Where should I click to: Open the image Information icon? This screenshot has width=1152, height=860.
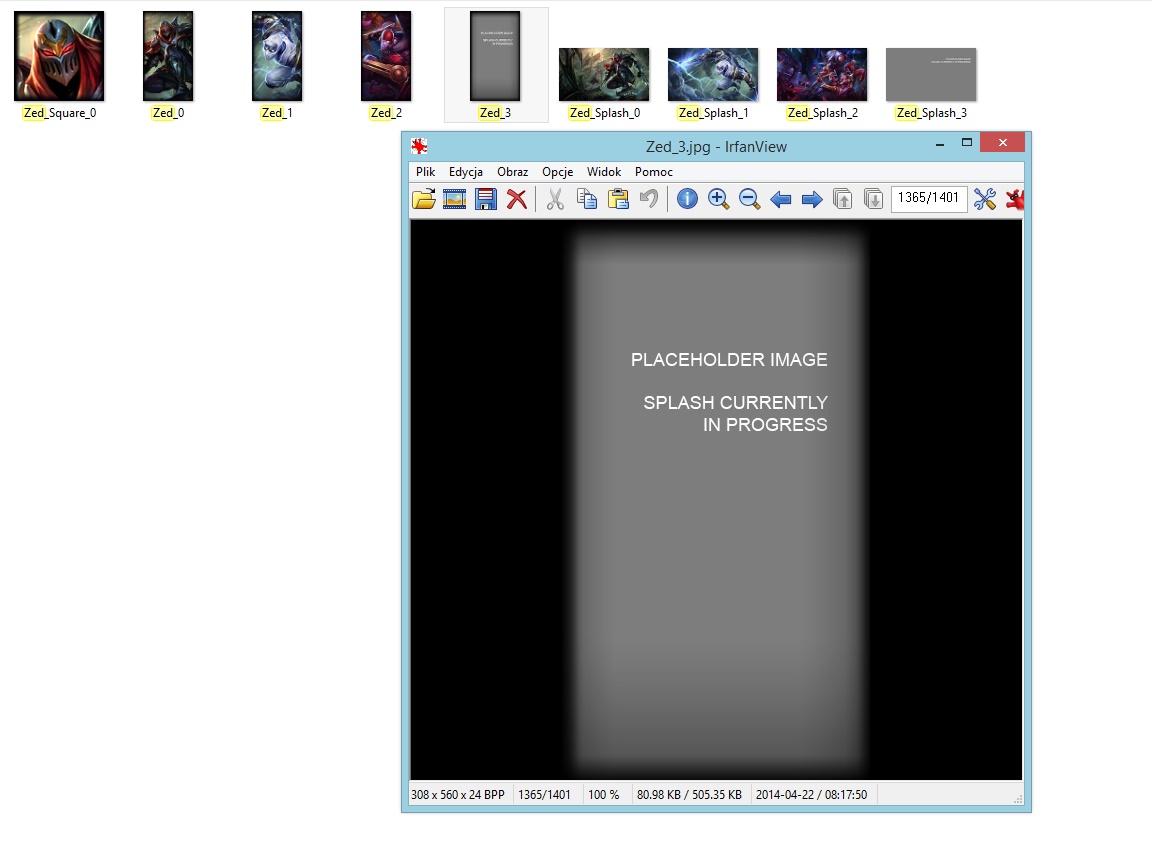click(x=687, y=199)
